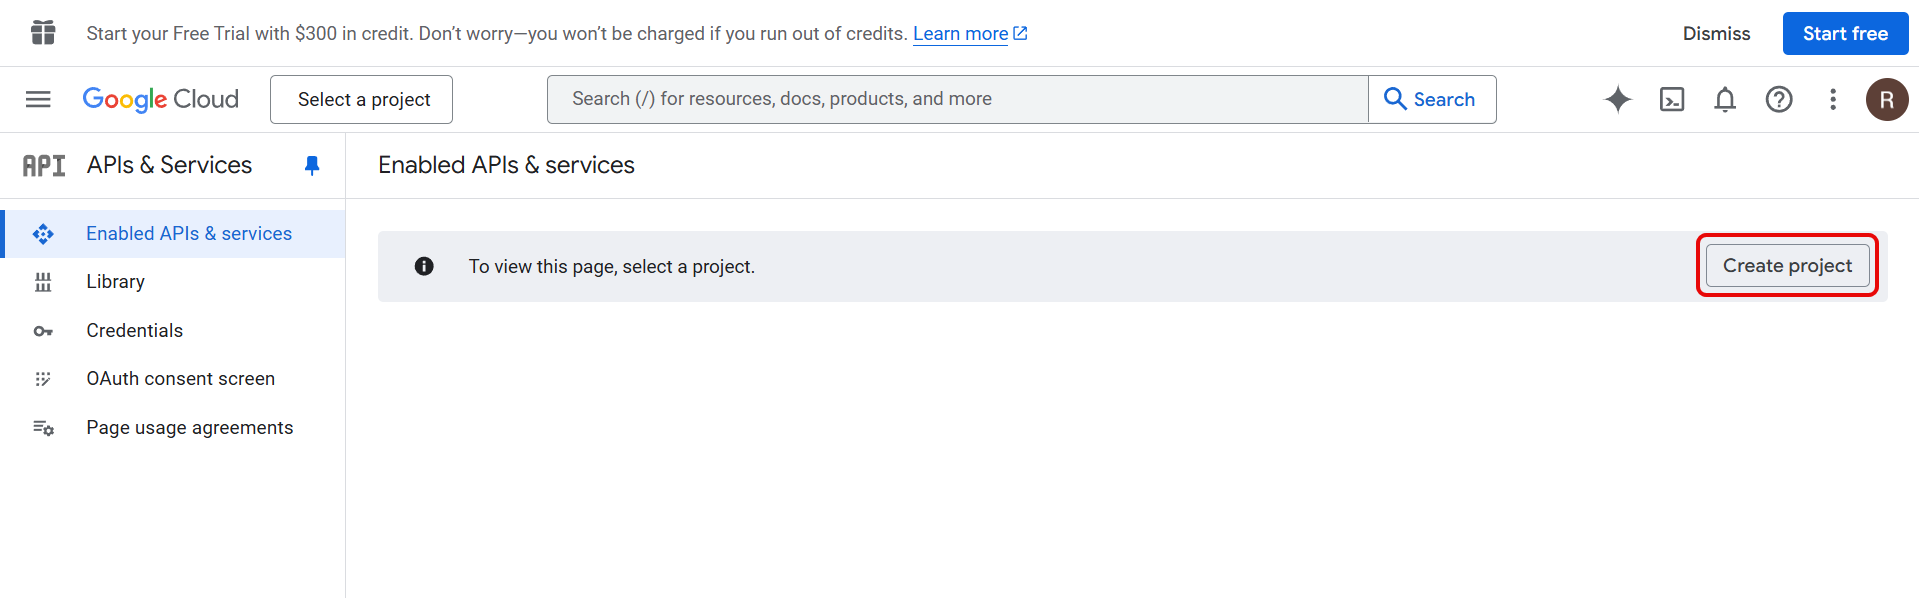The image size is (1919, 598).
Task: Open the Gemini assistant icon
Action: click(x=1617, y=99)
